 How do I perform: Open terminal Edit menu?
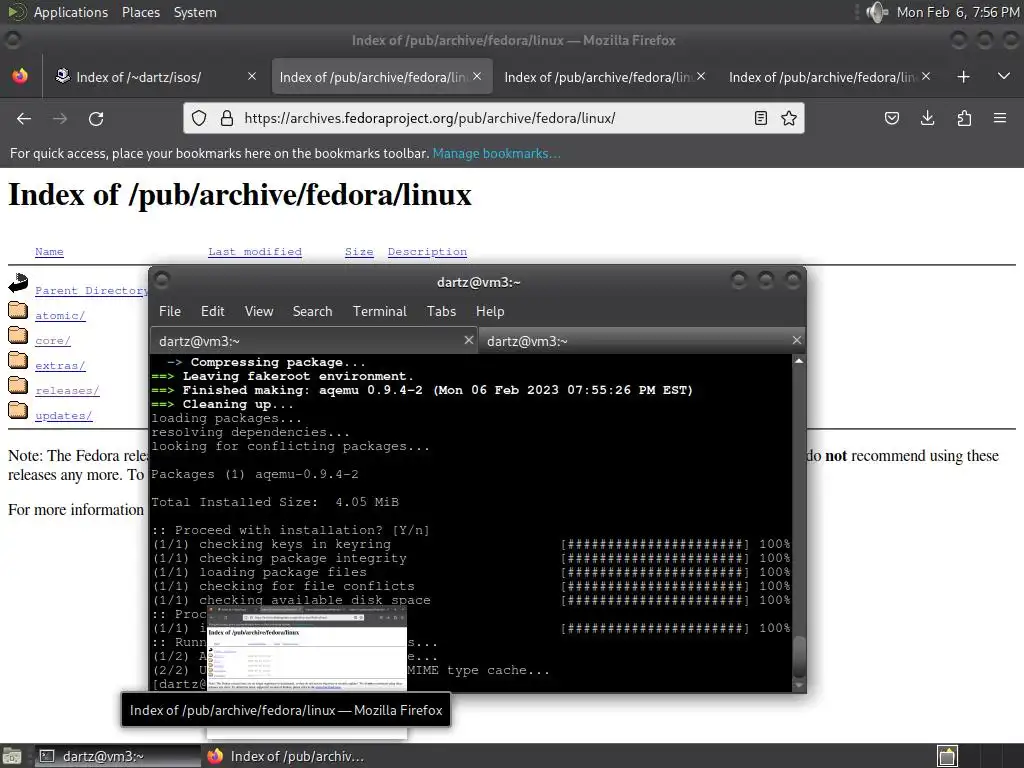pos(212,312)
